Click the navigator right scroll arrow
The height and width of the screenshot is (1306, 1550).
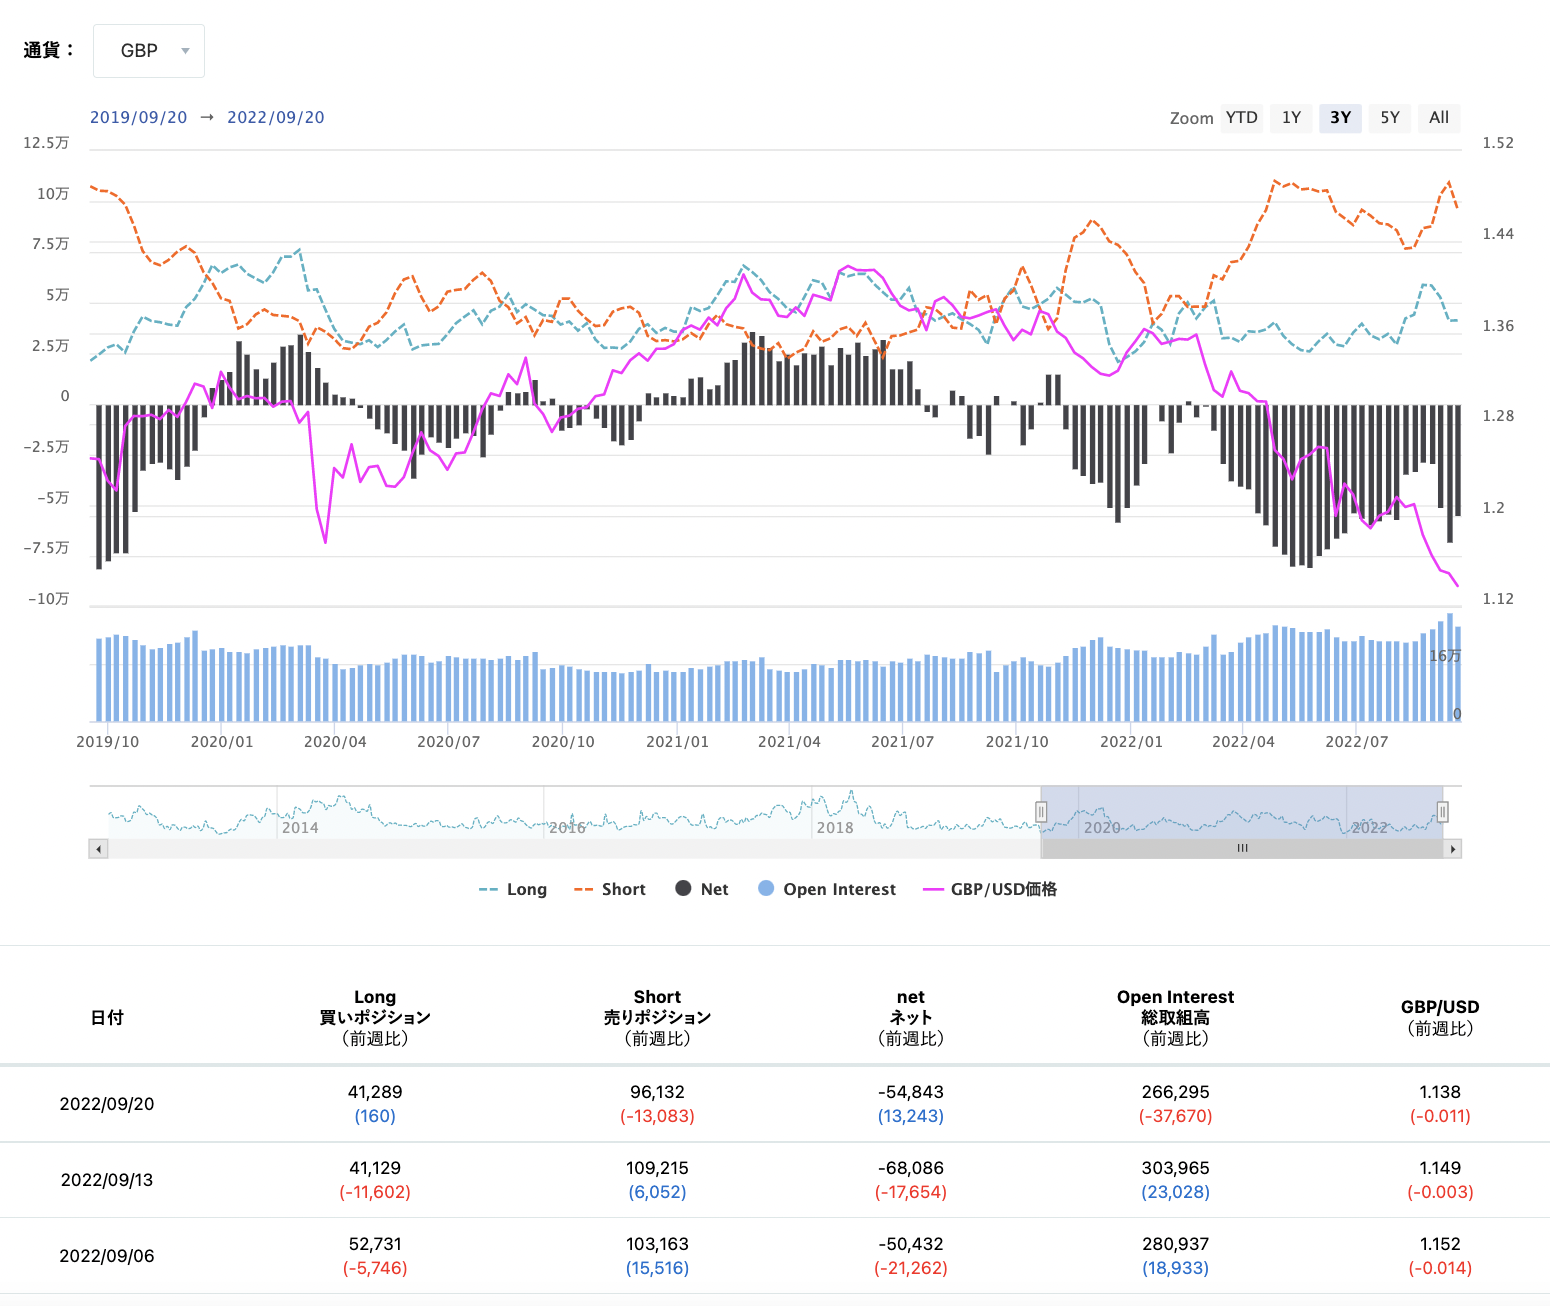(1452, 849)
